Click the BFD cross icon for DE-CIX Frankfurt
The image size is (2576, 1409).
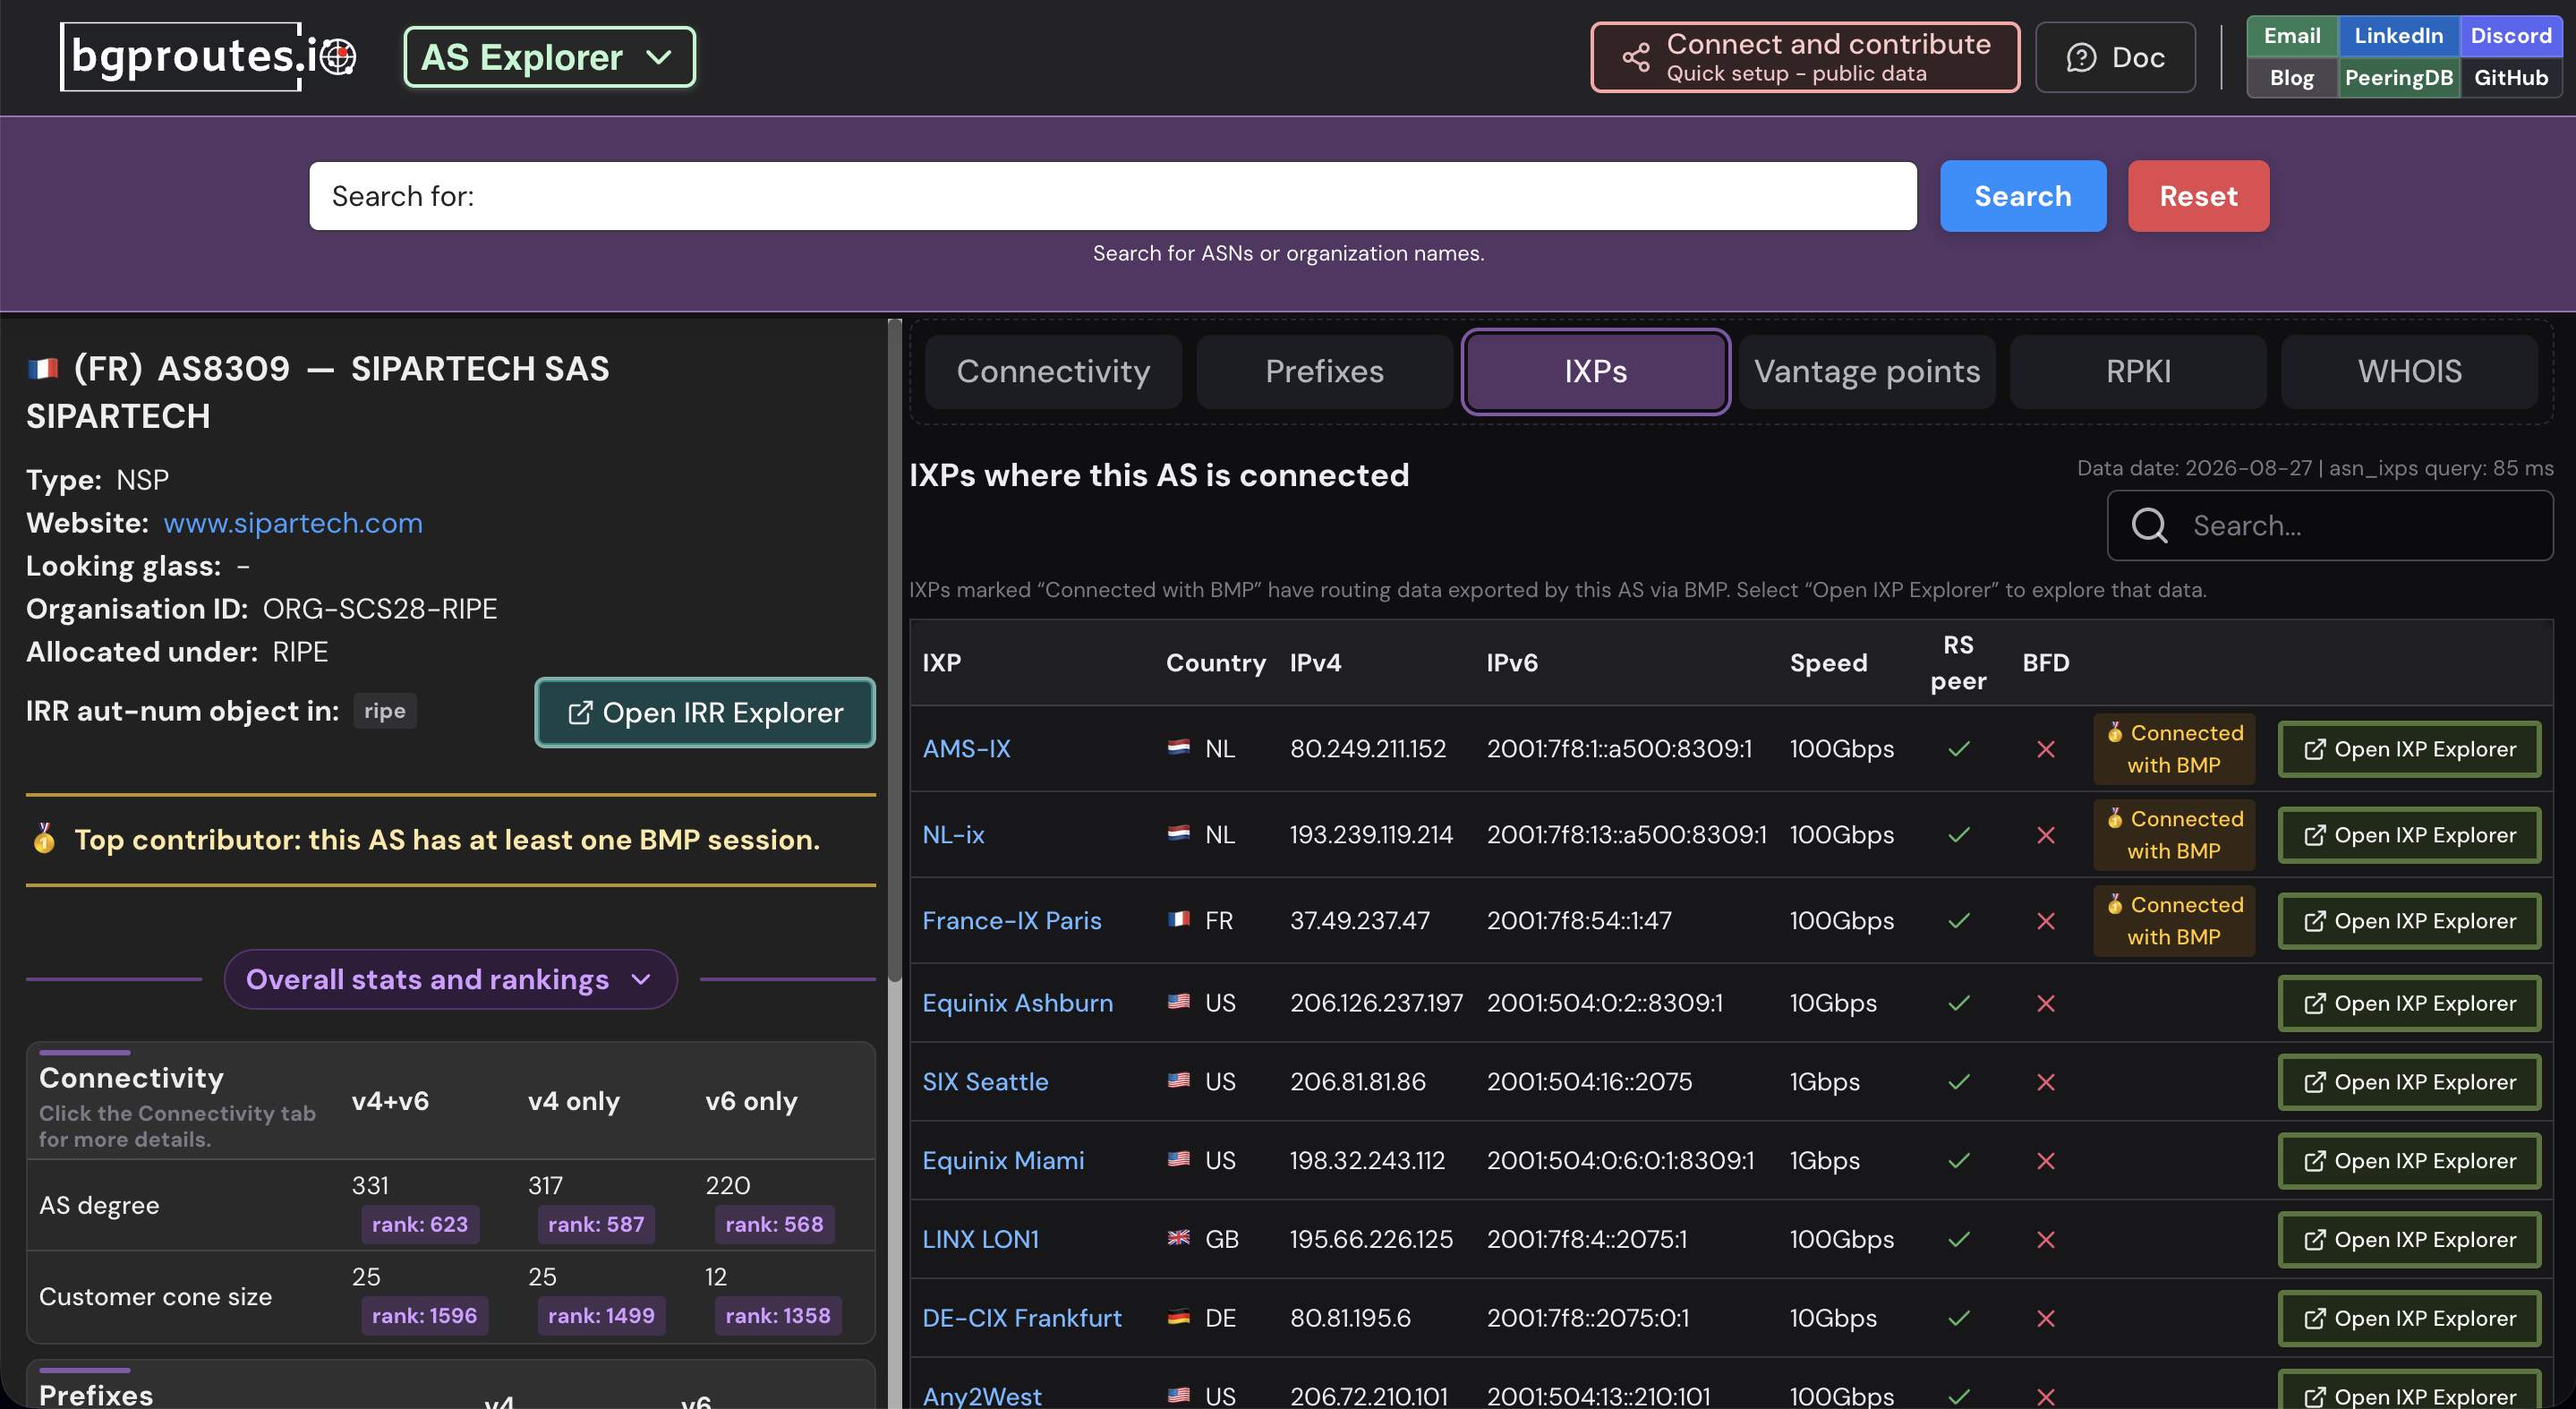point(2045,1318)
